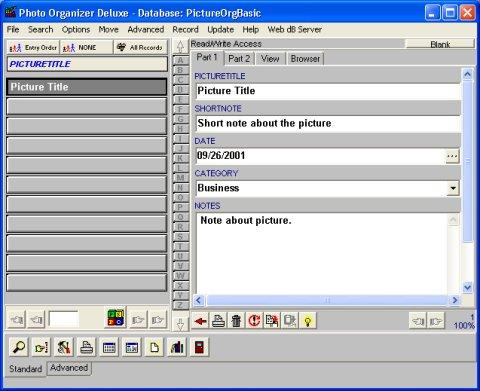Click the DATE field showing 09/26/2001
Screen dimensions: 480x391
321,156
